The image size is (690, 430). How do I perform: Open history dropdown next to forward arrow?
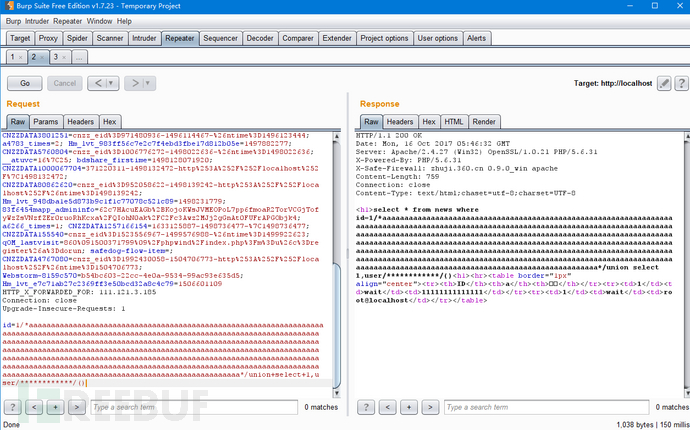148,83
